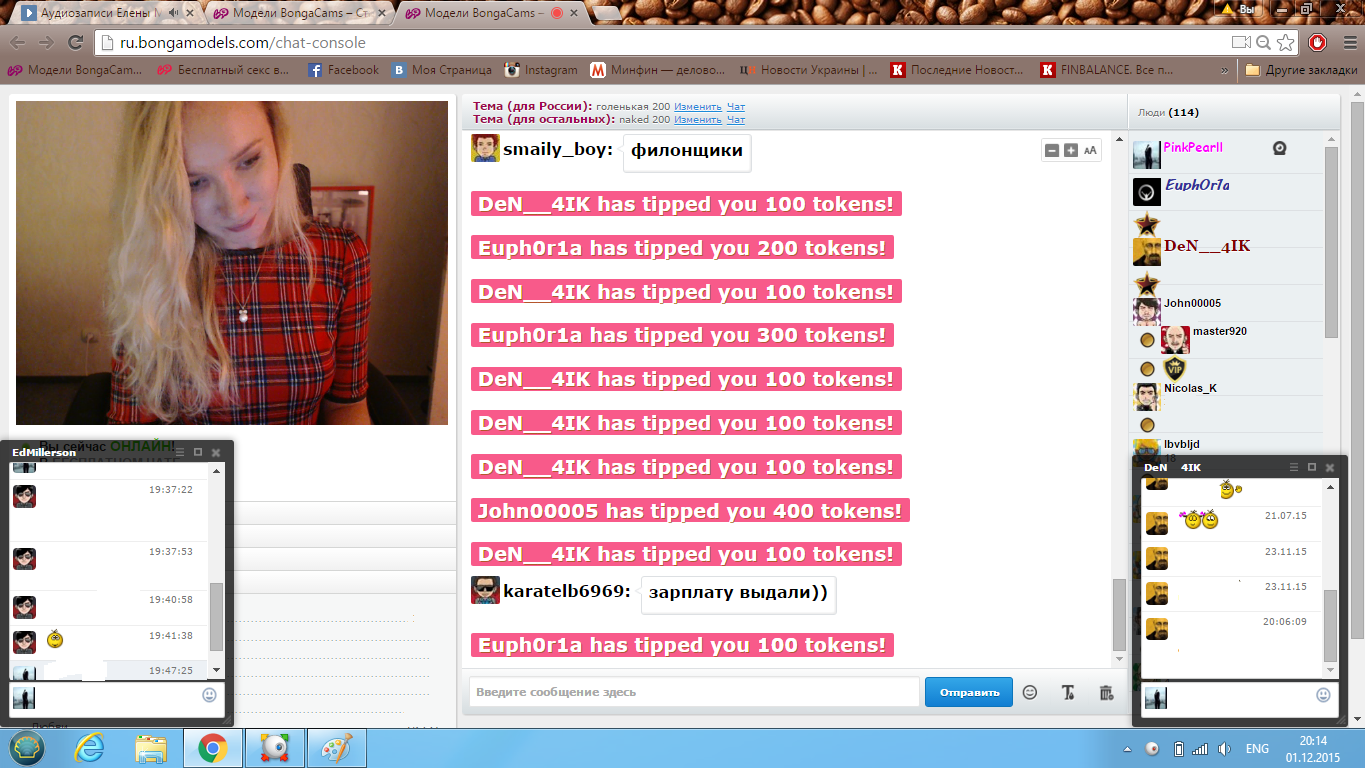1366x768 pixels.
Task: Show hidden icons in the system tray
Action: [1128, 749]
